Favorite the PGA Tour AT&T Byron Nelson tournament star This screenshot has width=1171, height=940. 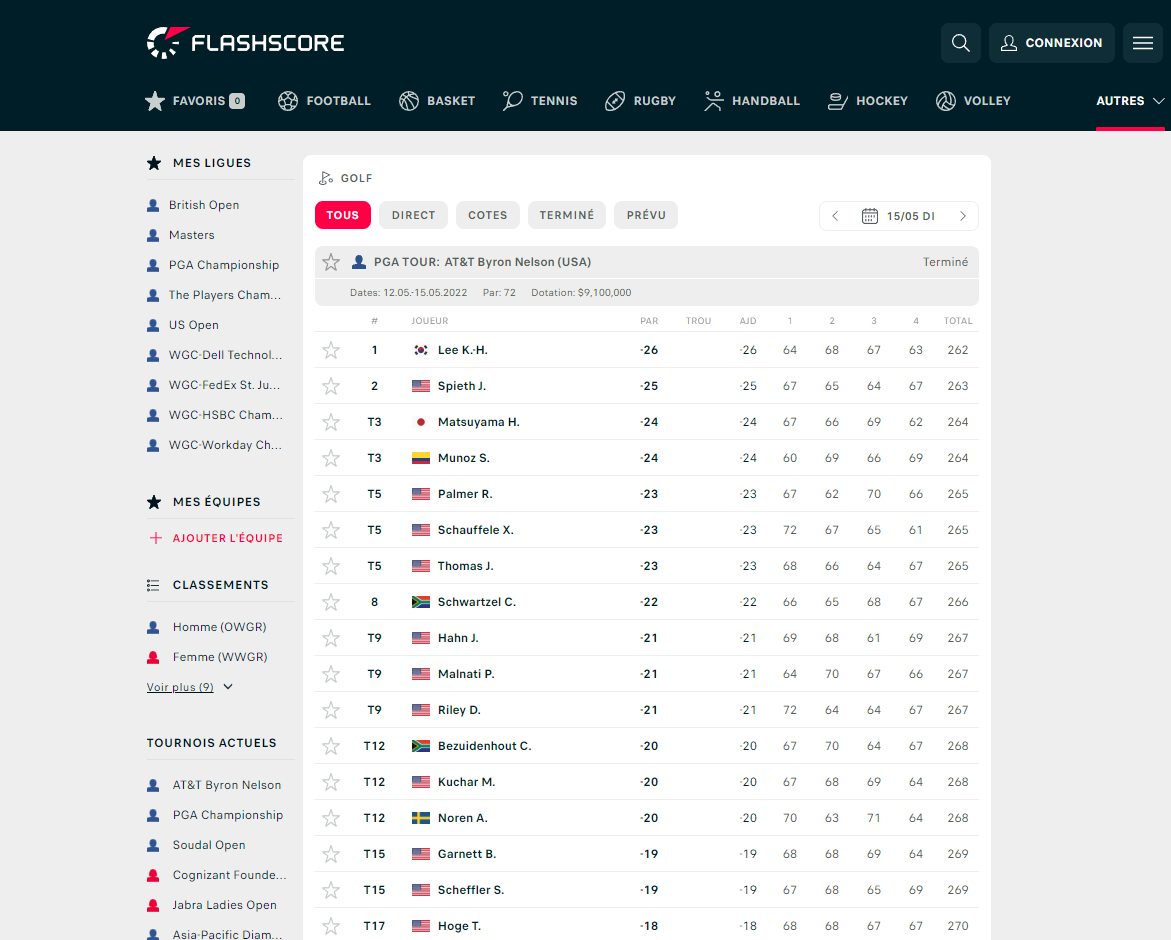point(331,262)
